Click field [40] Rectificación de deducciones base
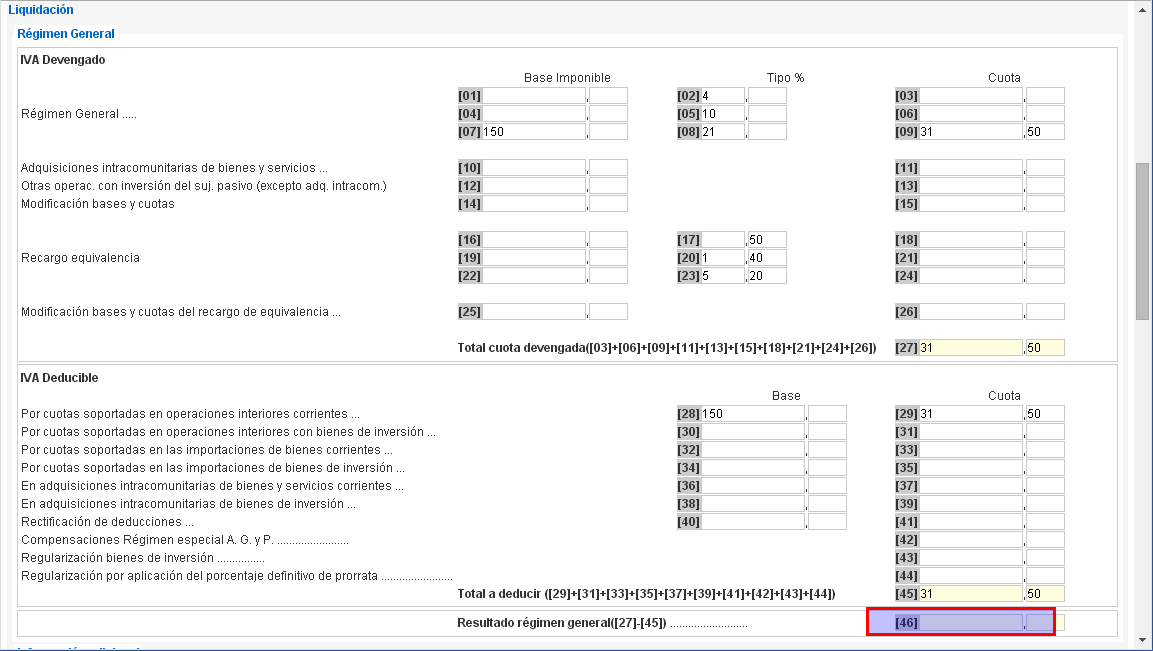The image size is (1153, 651). click(x=753, y=522)
